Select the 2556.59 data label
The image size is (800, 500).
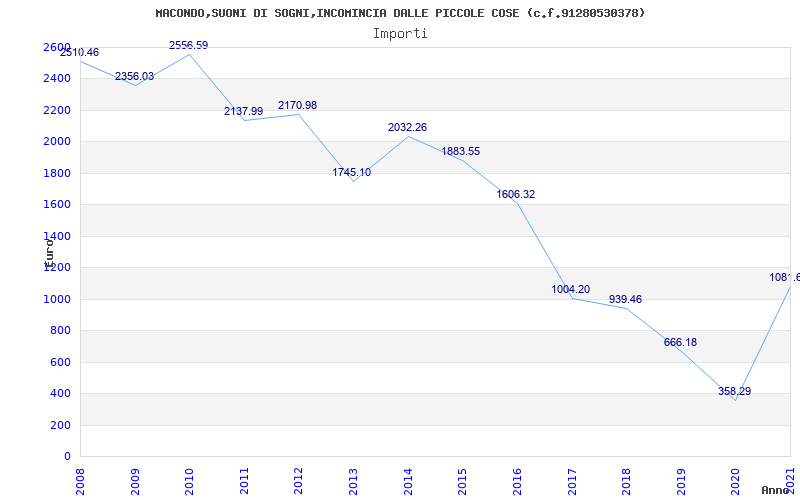(x=189, y=45)
